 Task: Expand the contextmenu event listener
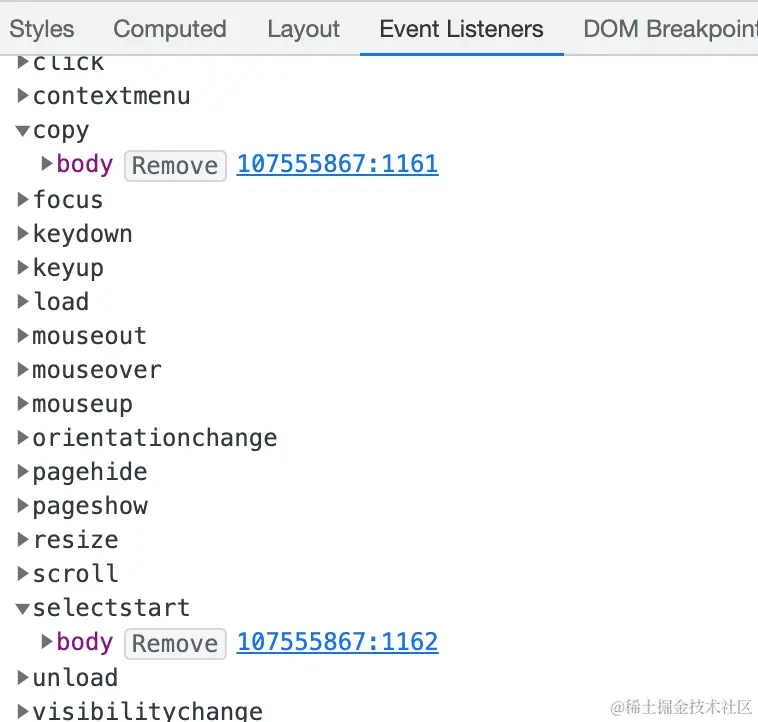pyautogui.click(x=23, y=97)
